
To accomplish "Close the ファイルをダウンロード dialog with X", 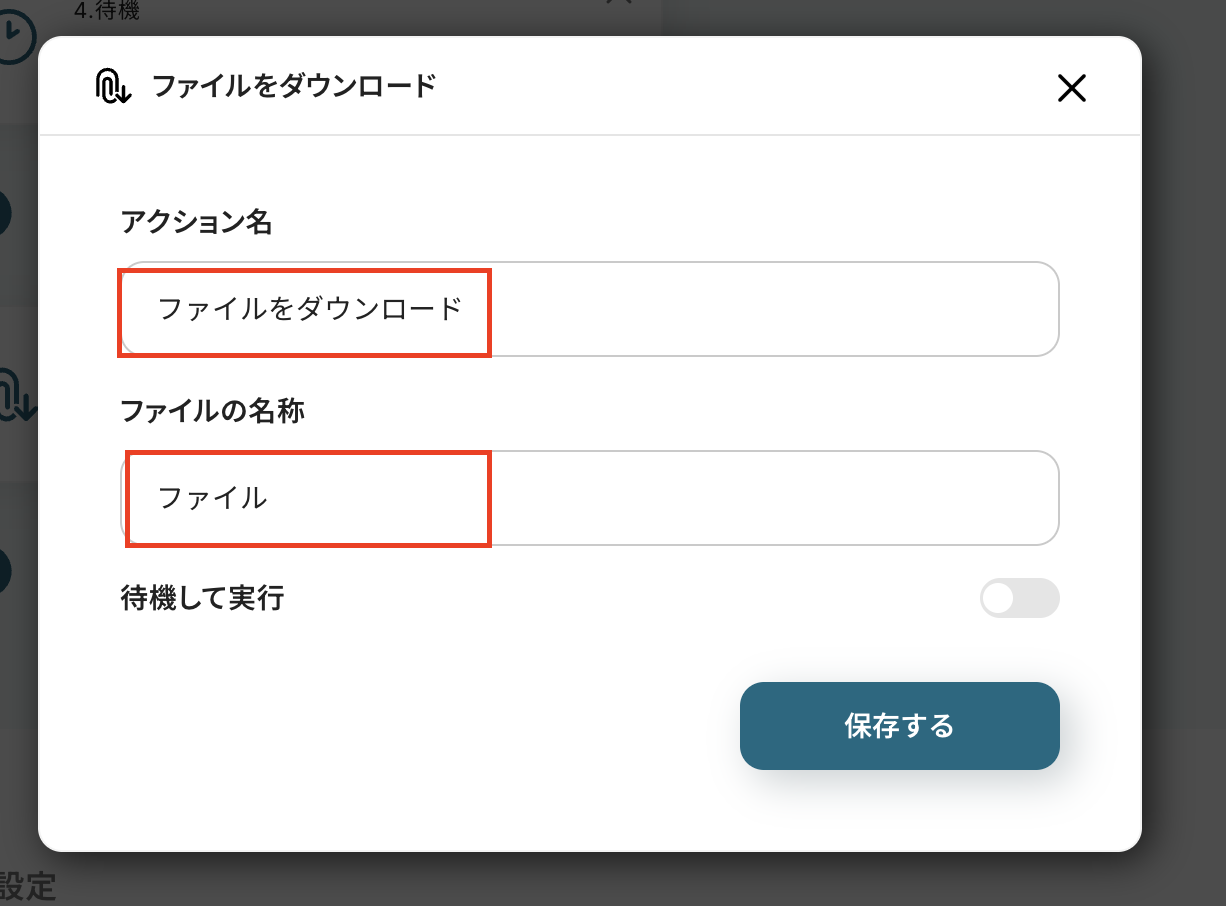I will pyautogui.click(x=1071, y=89).
